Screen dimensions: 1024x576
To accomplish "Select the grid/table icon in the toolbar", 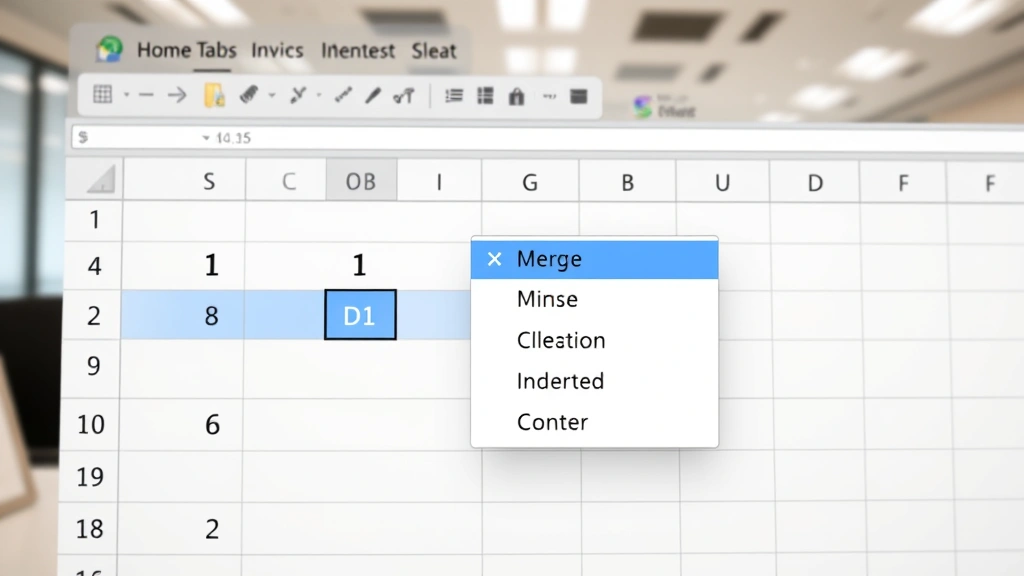I will (101, 95).
